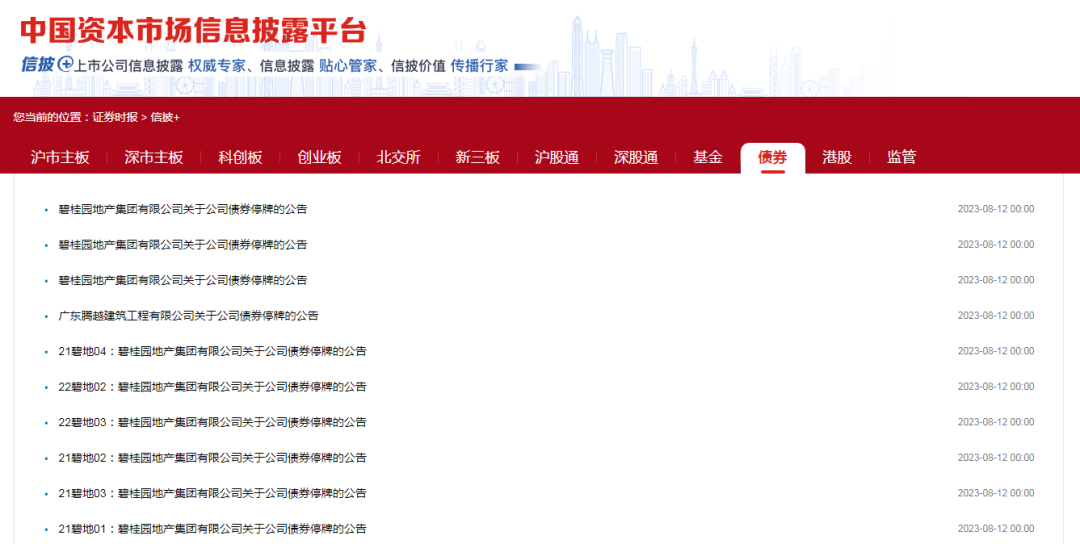1080x544 pixels.
Task: Go to the 创业板 tab
Action: tap(320, 157)
